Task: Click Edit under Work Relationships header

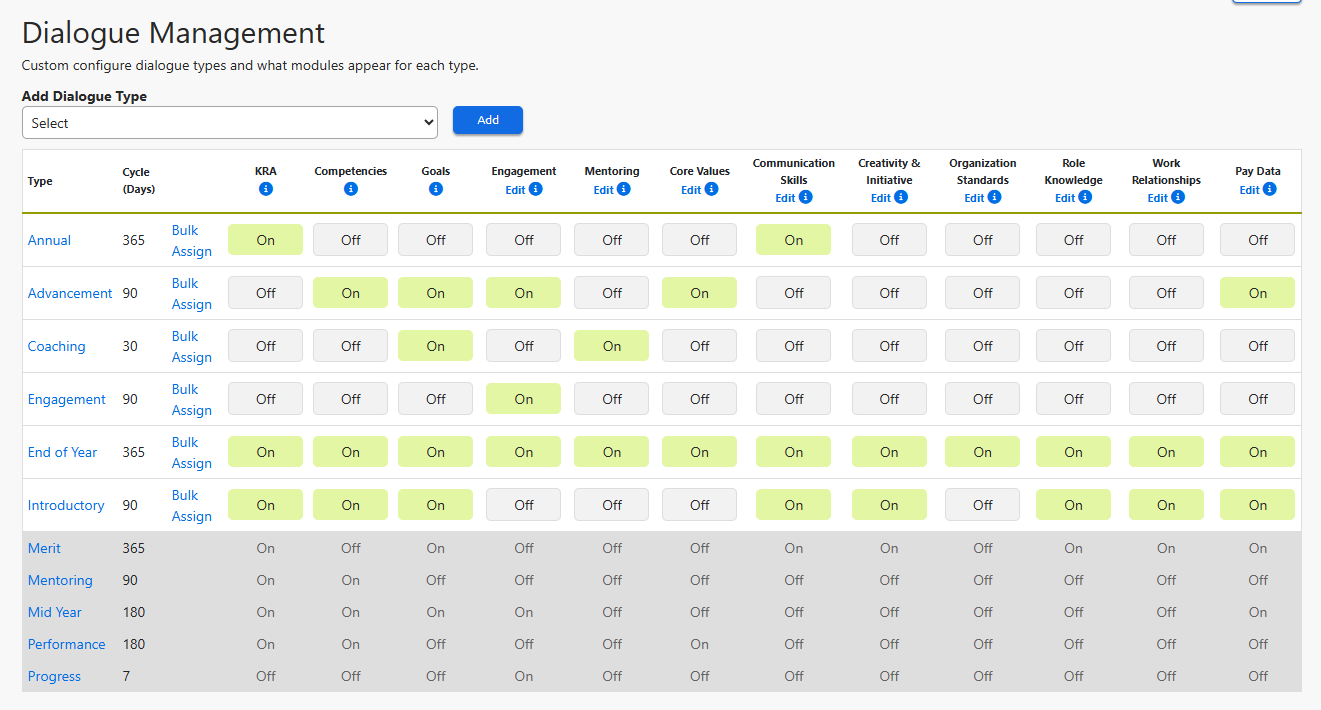Action: tap(1157, 198)
